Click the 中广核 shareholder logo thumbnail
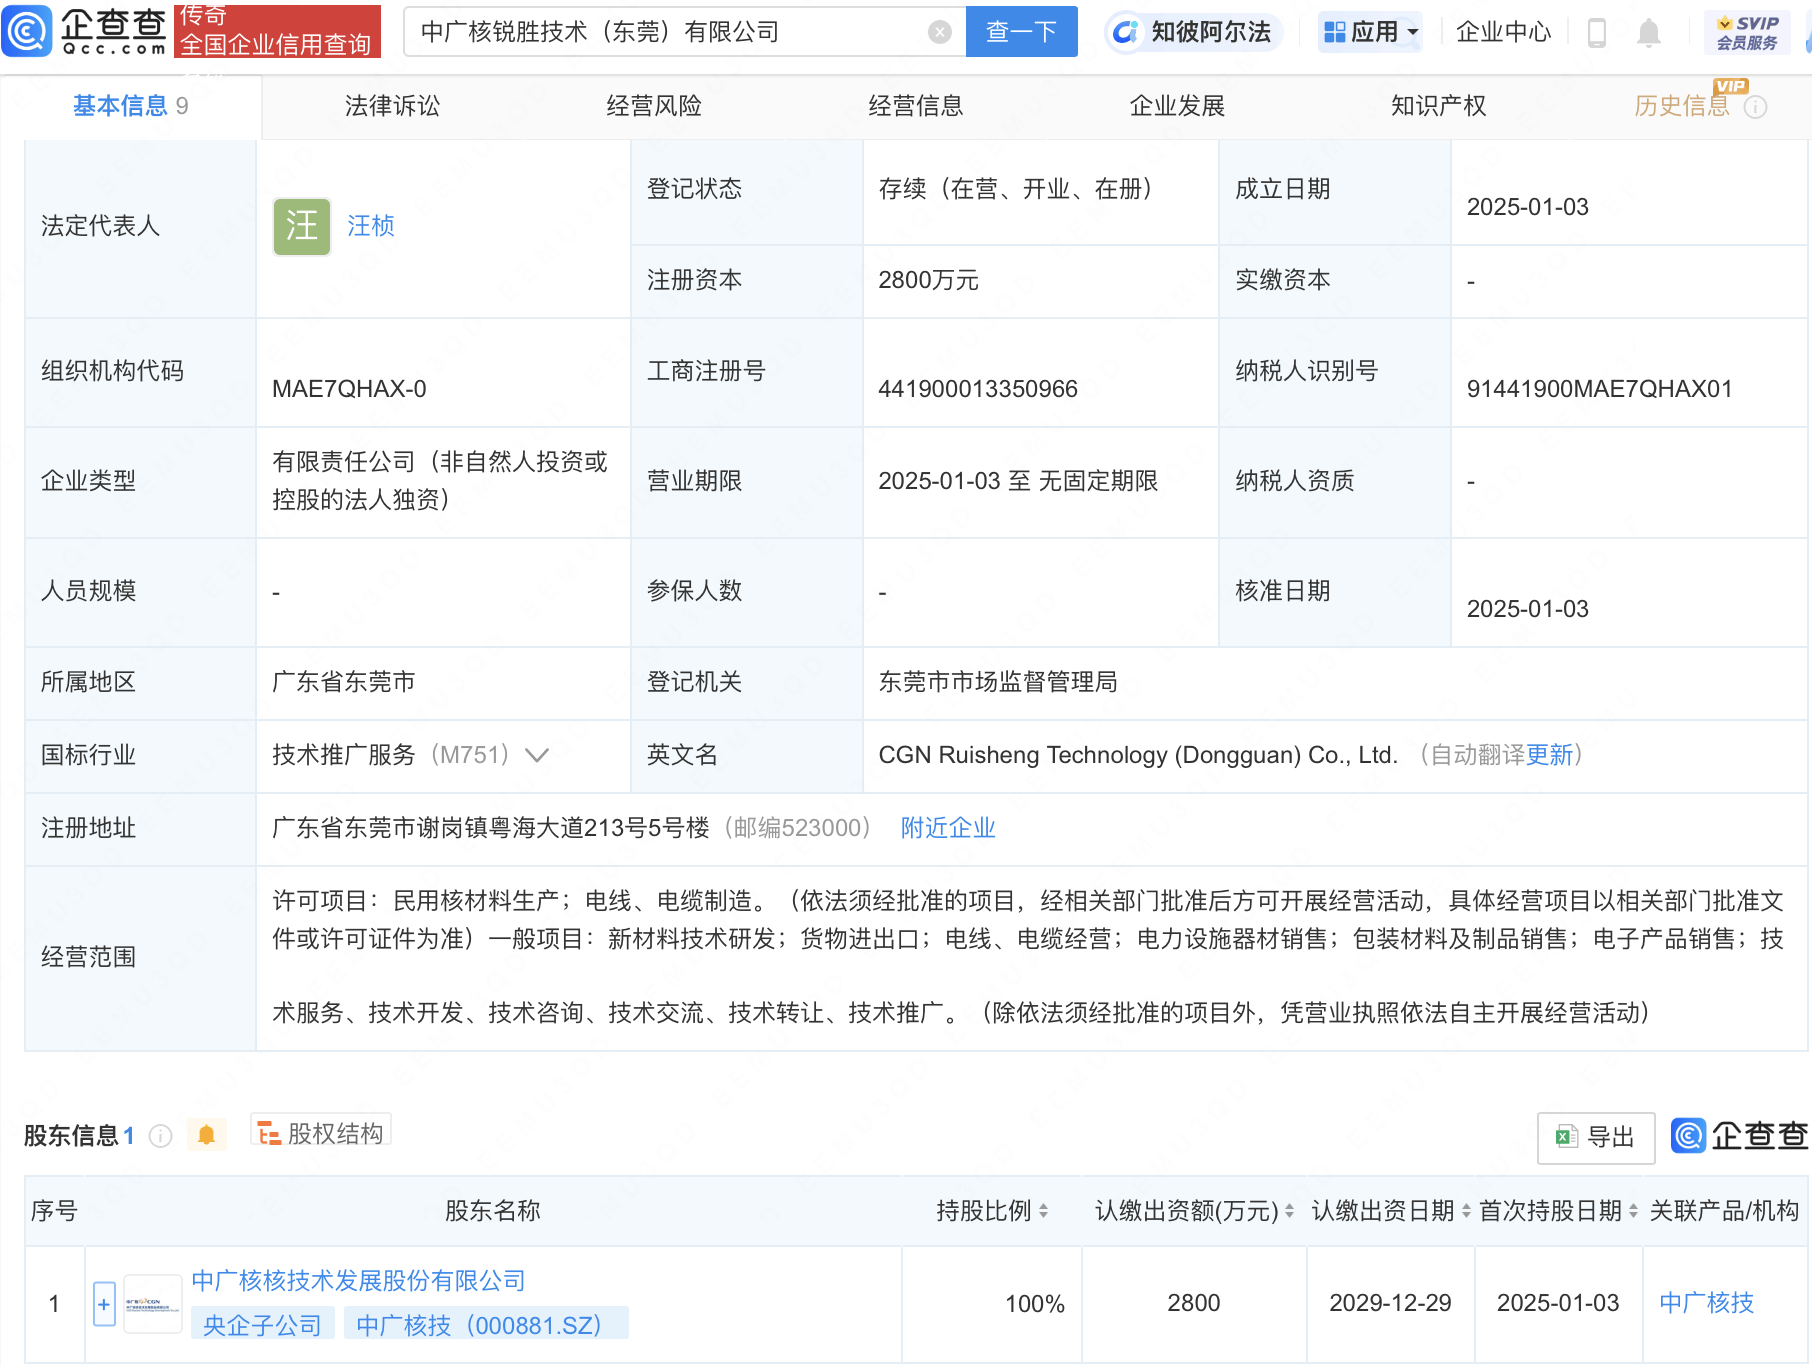 [x=153, y=1304]
